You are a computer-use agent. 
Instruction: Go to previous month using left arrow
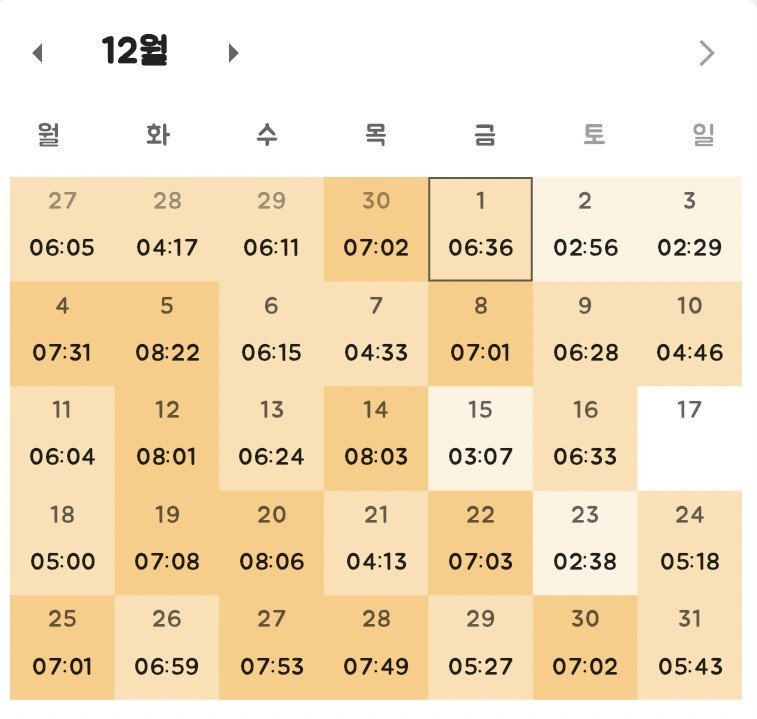click(38, 53)
